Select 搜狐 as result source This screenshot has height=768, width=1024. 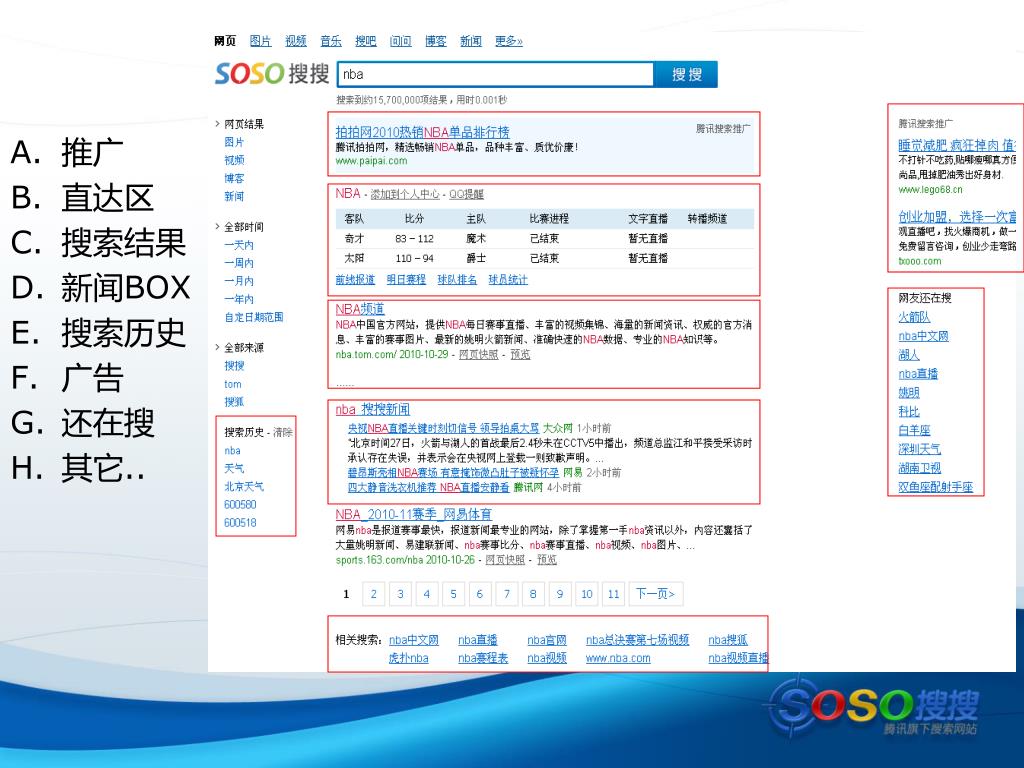pyautogui.click(x=234, y=402)
